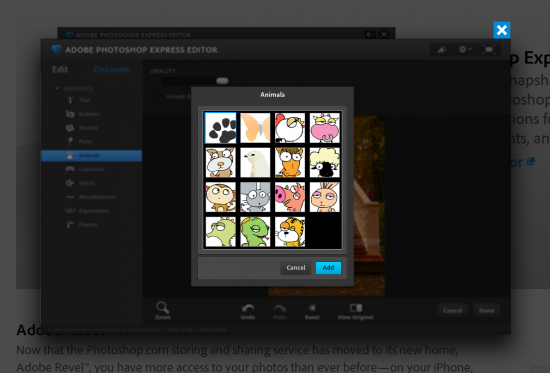Image resolution: width=550 pixels, height=373 pixels.
Task: Click Add in the Animals dialog
Action: tap(328, 268)
